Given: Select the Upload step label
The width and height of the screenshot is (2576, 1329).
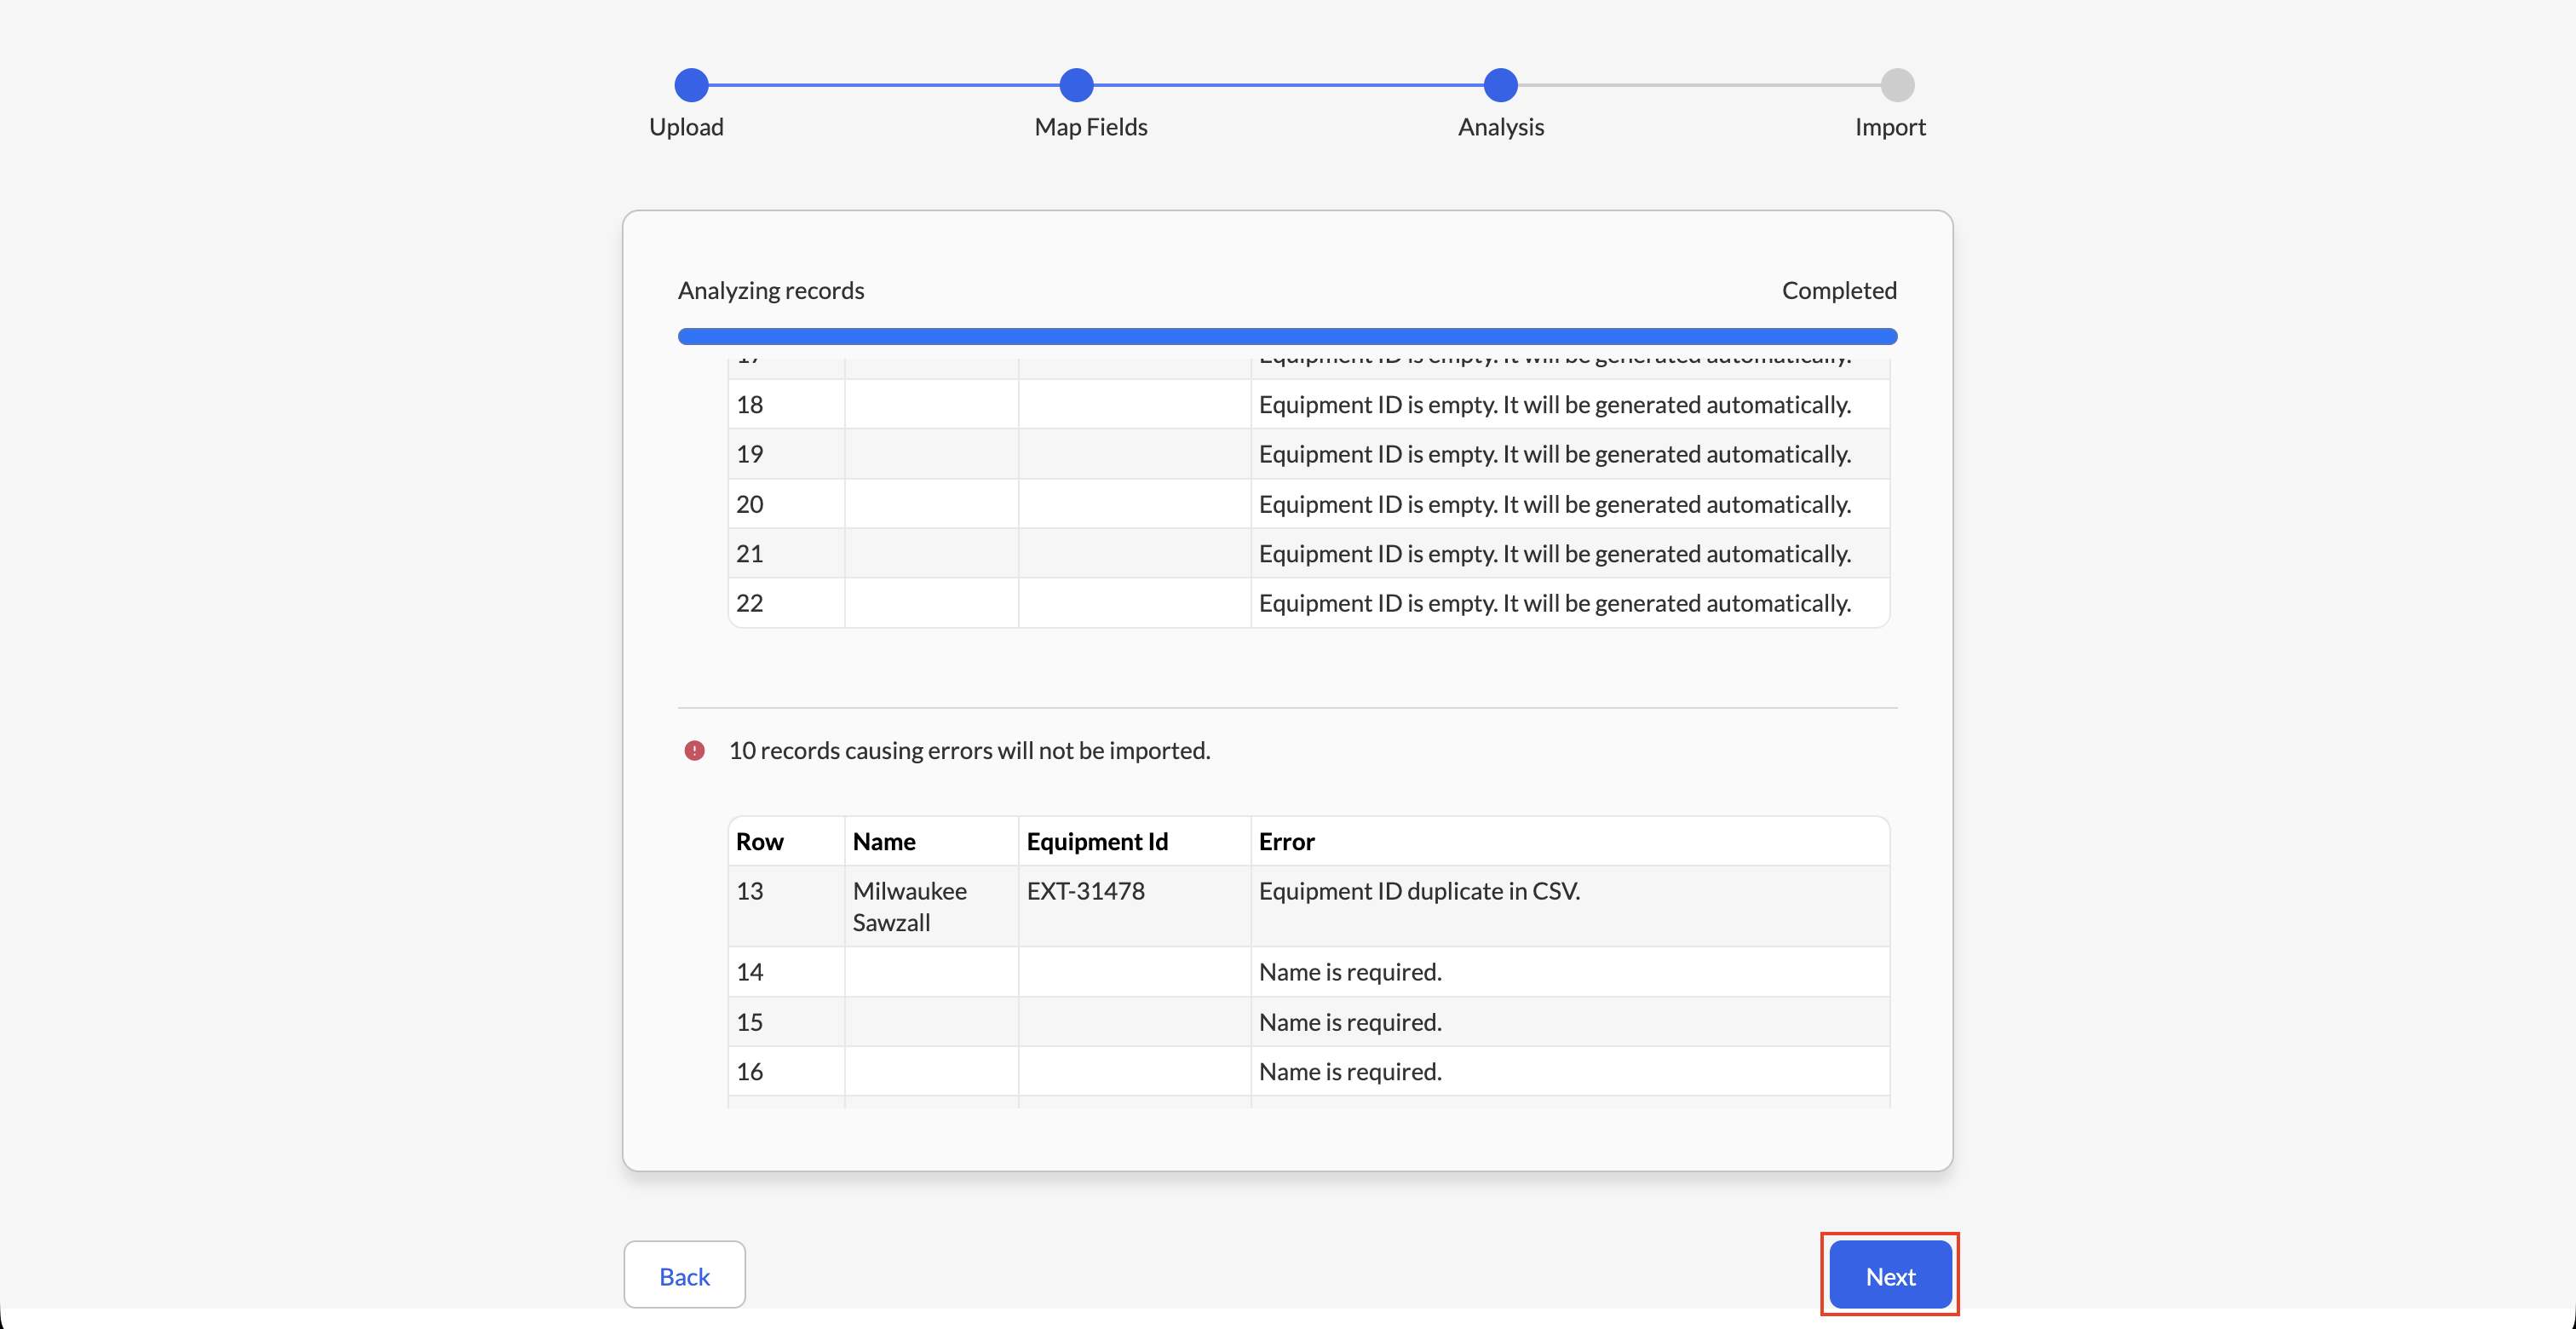Looking at the screenshot, I should 686,127.
